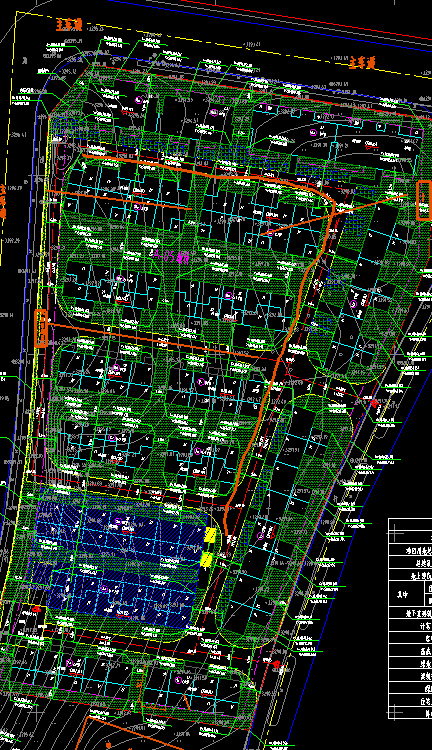Select the orange diagonal line near right rectangle
The width and height of the screenshot is (432, 750).
335,214
